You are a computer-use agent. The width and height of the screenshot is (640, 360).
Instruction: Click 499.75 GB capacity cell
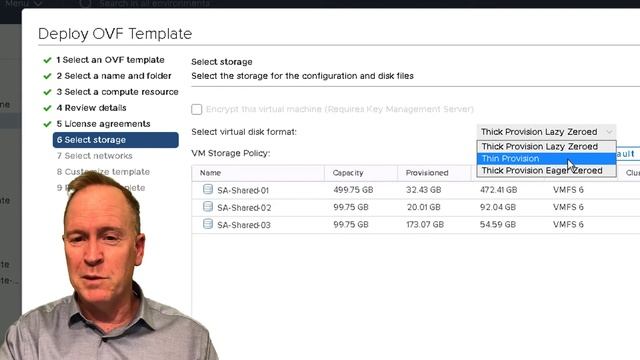(353, 190)
